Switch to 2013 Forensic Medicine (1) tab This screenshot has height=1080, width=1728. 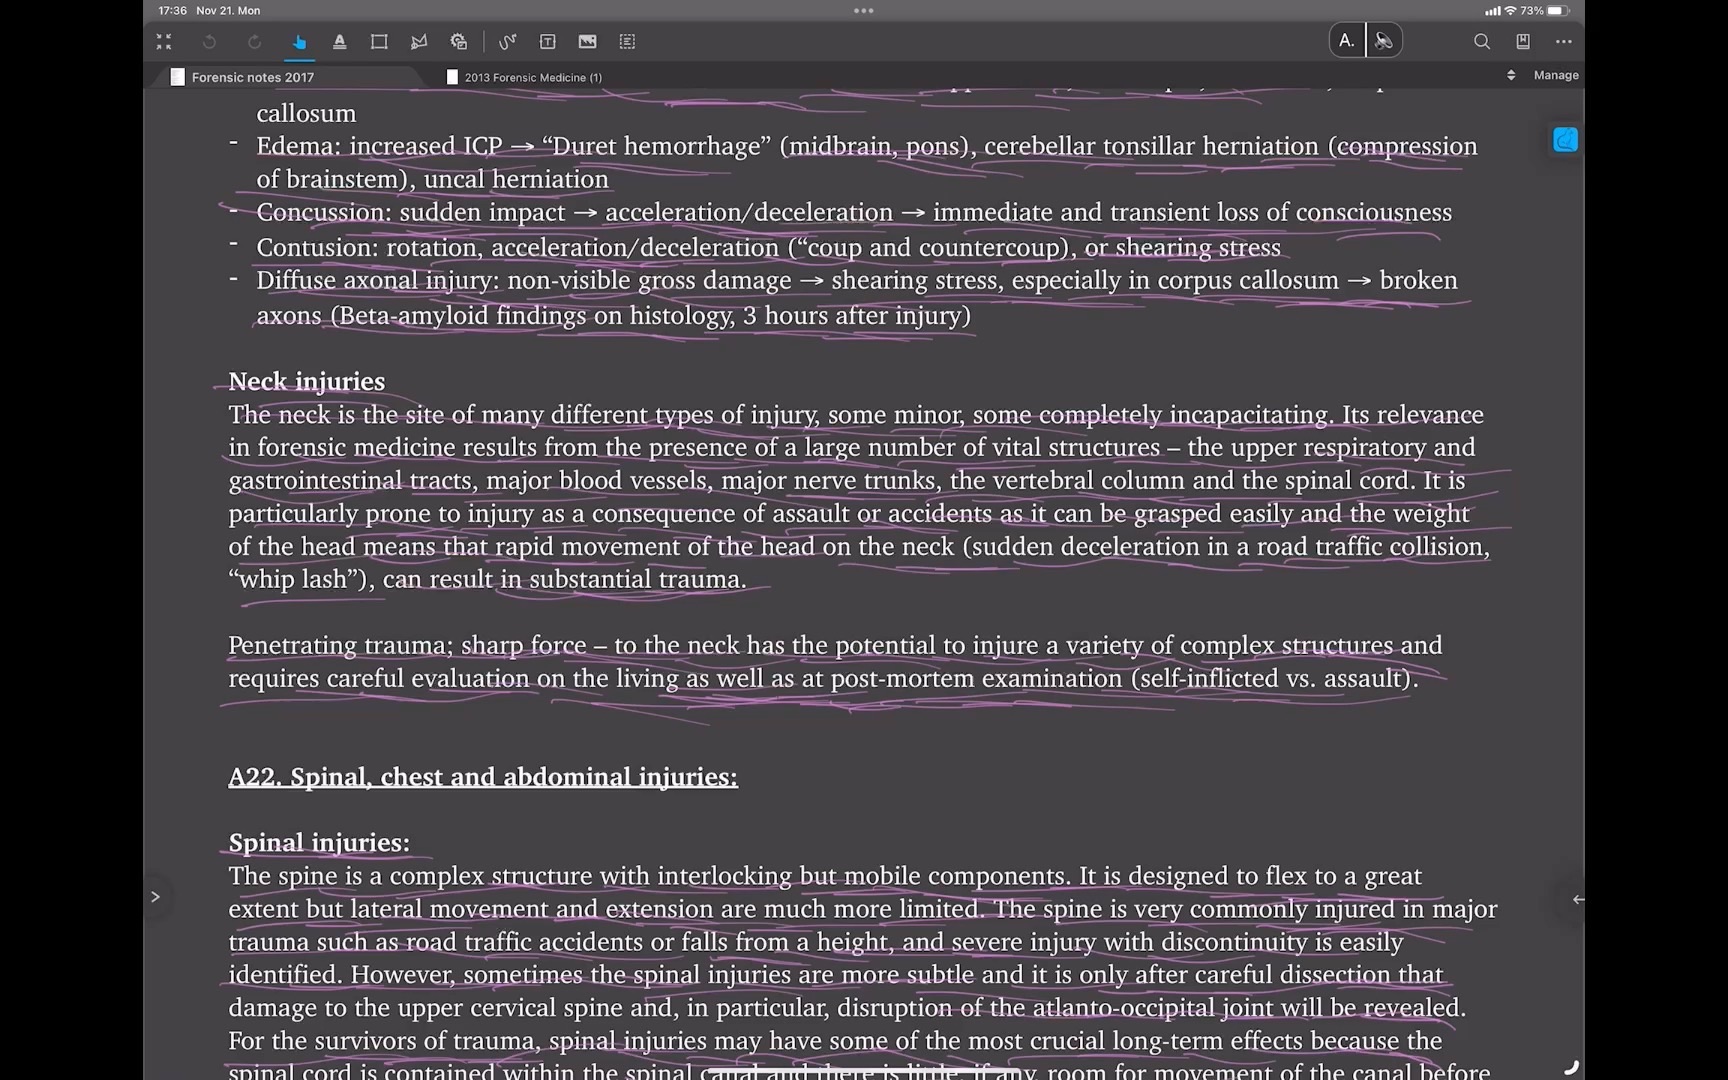tap(525, 77)
